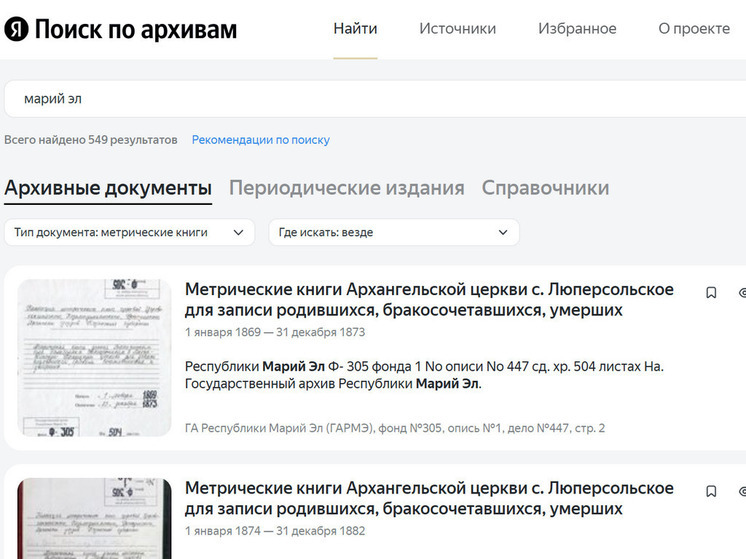This screenshot has height=559, width=746.
Task: Click the Yandex logo icon
Action: tap(16, 29)
